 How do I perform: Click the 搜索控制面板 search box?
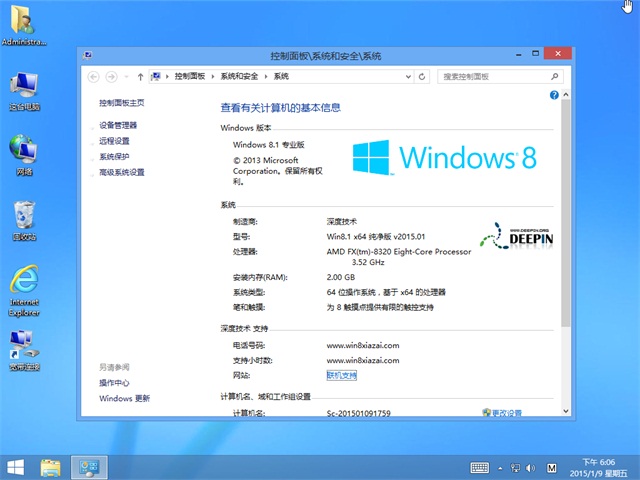click(x=493, y=76)
